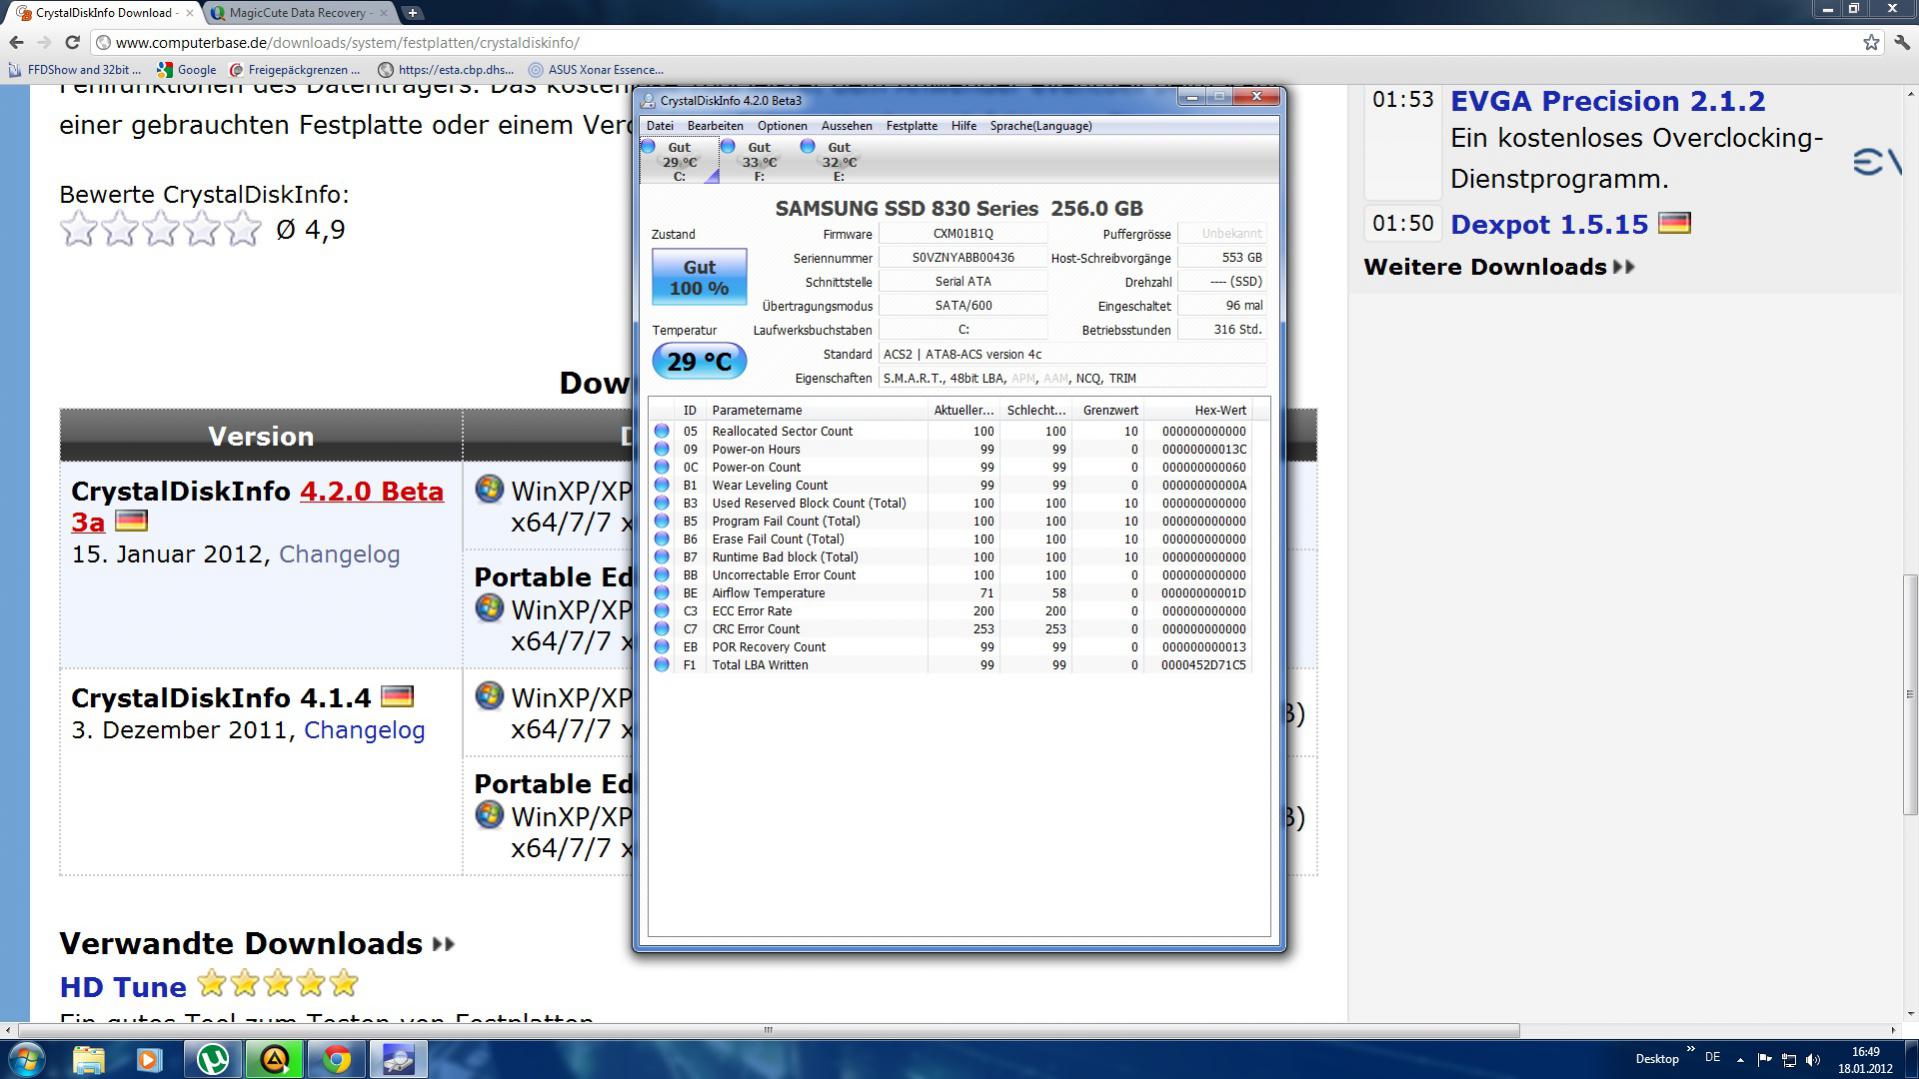This screenshot has width=1919, height=1079.
Task: Select the ECC Error Rate row
Action: pyautogui.click(x=952, y=611)
